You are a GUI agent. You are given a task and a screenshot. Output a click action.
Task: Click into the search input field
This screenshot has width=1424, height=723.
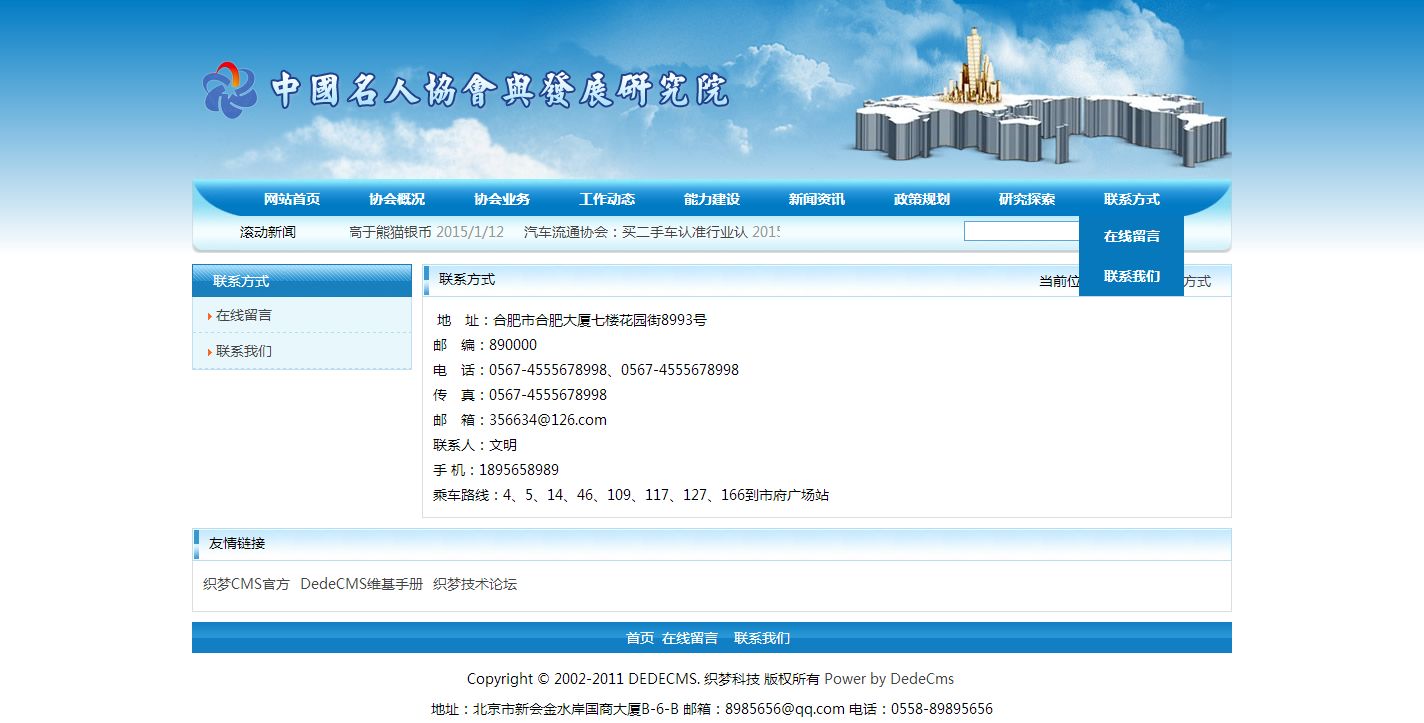(x=1020, y=231)
